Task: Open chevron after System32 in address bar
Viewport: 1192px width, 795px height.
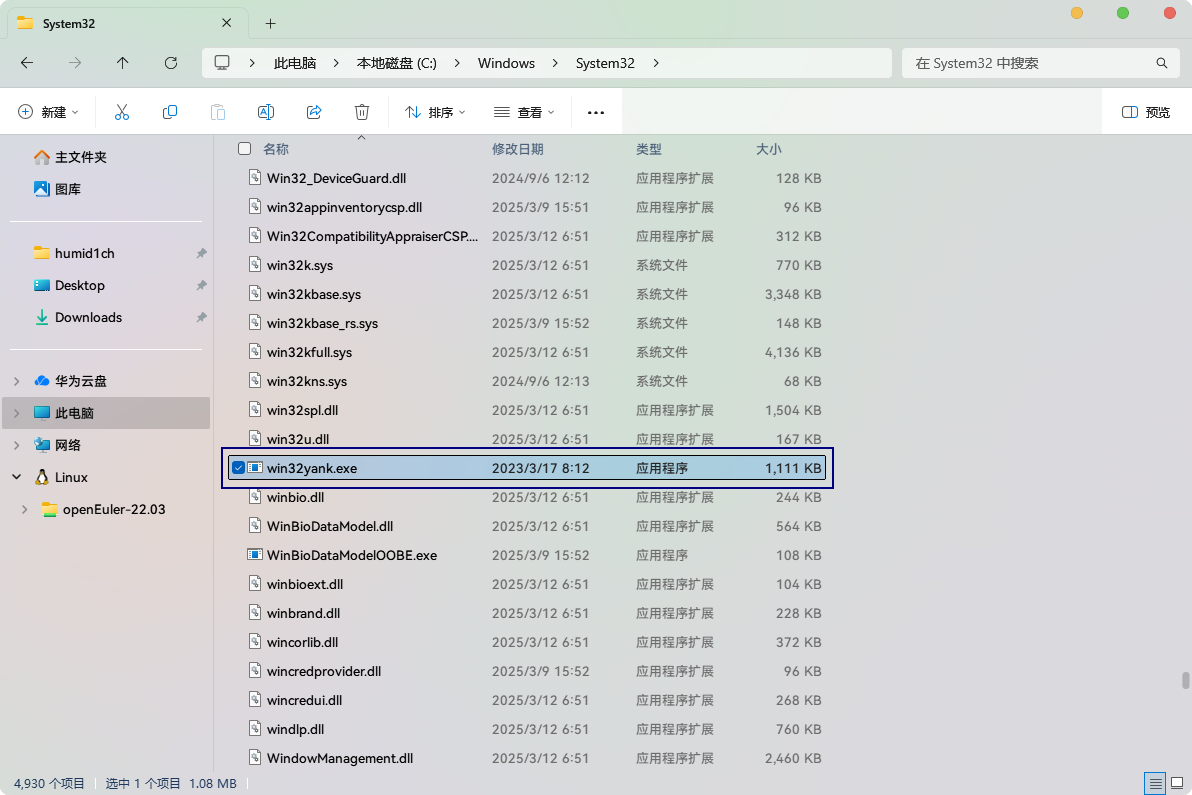Action: pyautogui.click(x=656, y=63)
